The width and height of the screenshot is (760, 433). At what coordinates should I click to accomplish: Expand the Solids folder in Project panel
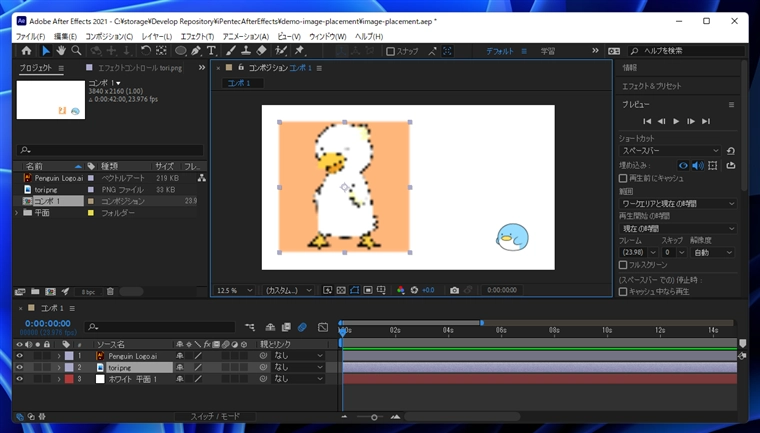[17, 213]
